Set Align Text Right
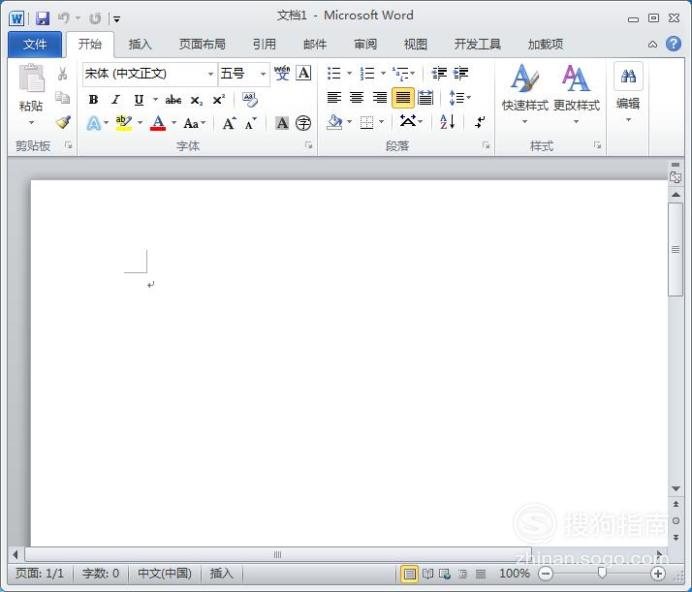692x592 pixels. click(x=380, y=97)
